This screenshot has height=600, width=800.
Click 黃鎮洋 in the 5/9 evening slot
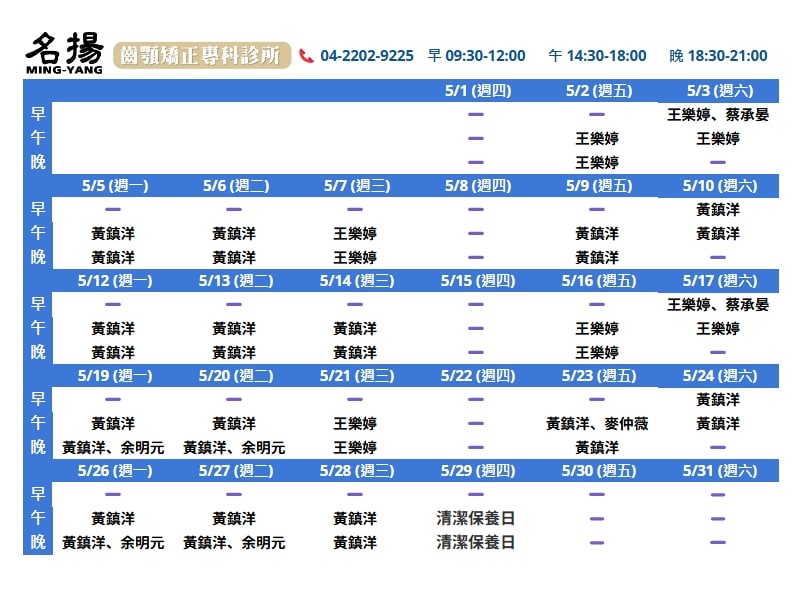[x=597, y=258]
